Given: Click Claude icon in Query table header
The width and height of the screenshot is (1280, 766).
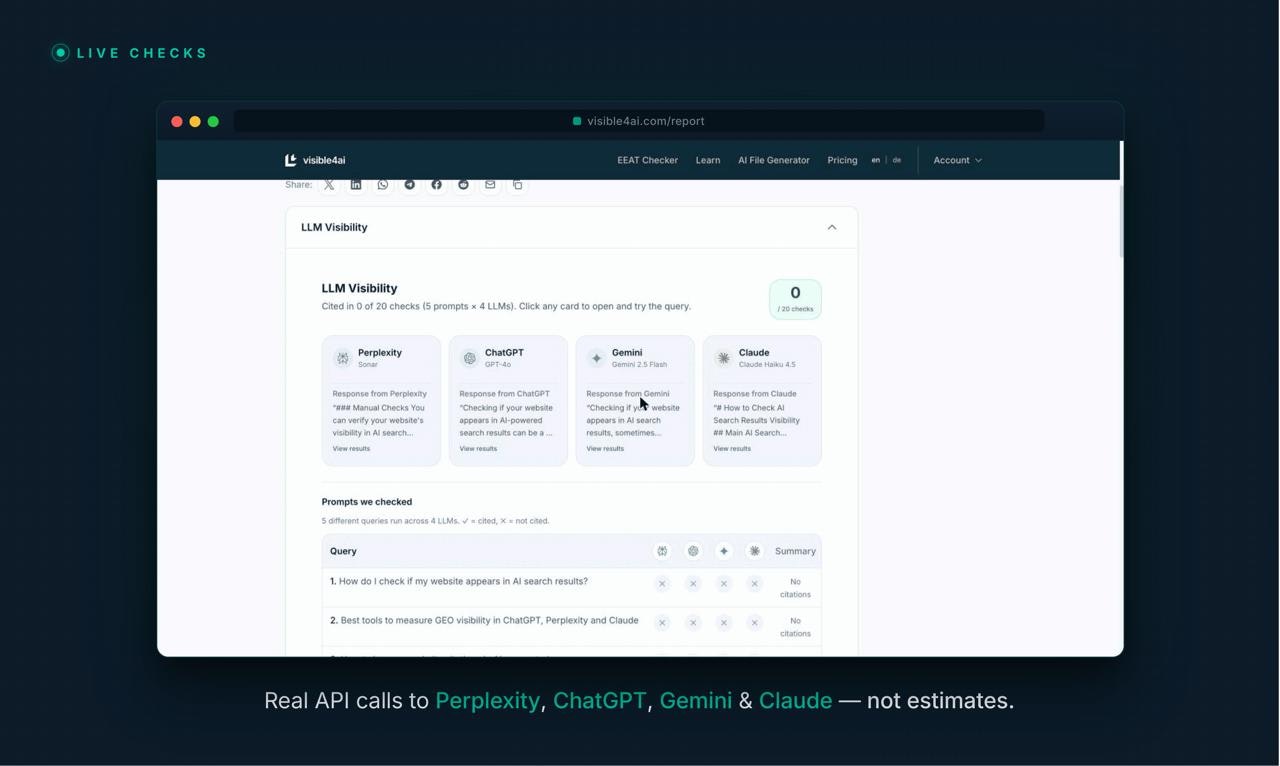Looking at the screenshot, I should coord(755,551).
